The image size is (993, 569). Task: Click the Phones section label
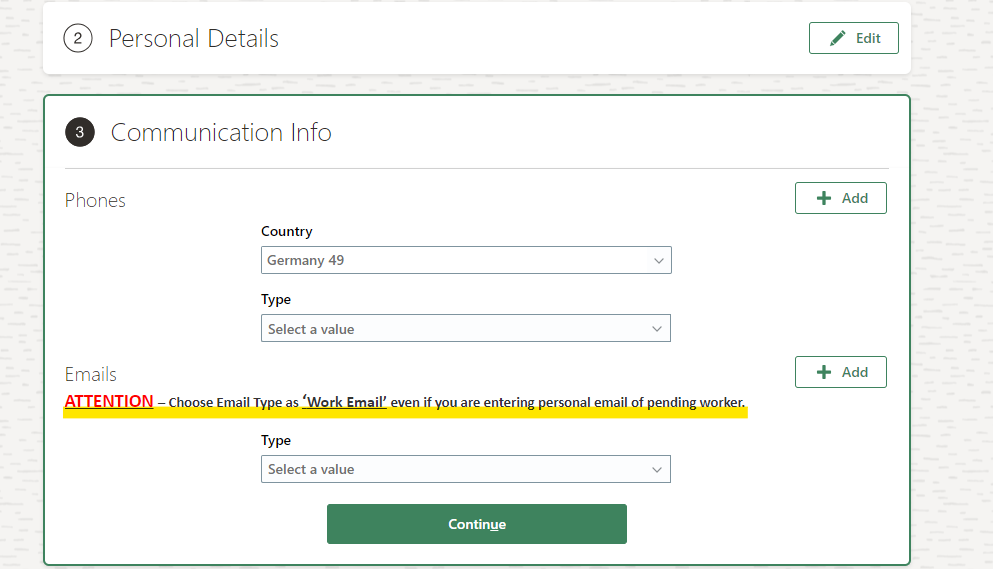point(95,200)
